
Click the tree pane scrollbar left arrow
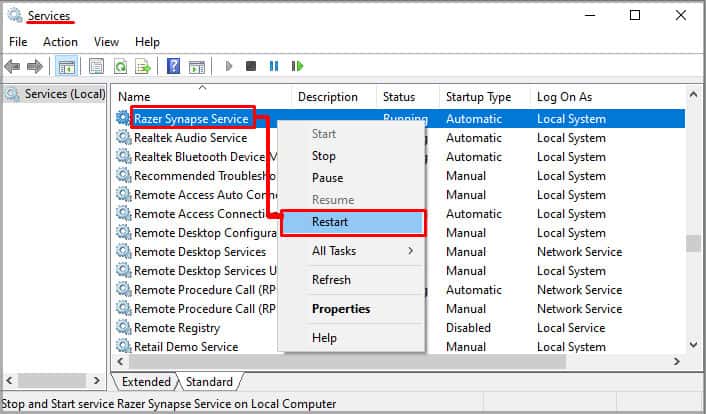coord(9,381)
